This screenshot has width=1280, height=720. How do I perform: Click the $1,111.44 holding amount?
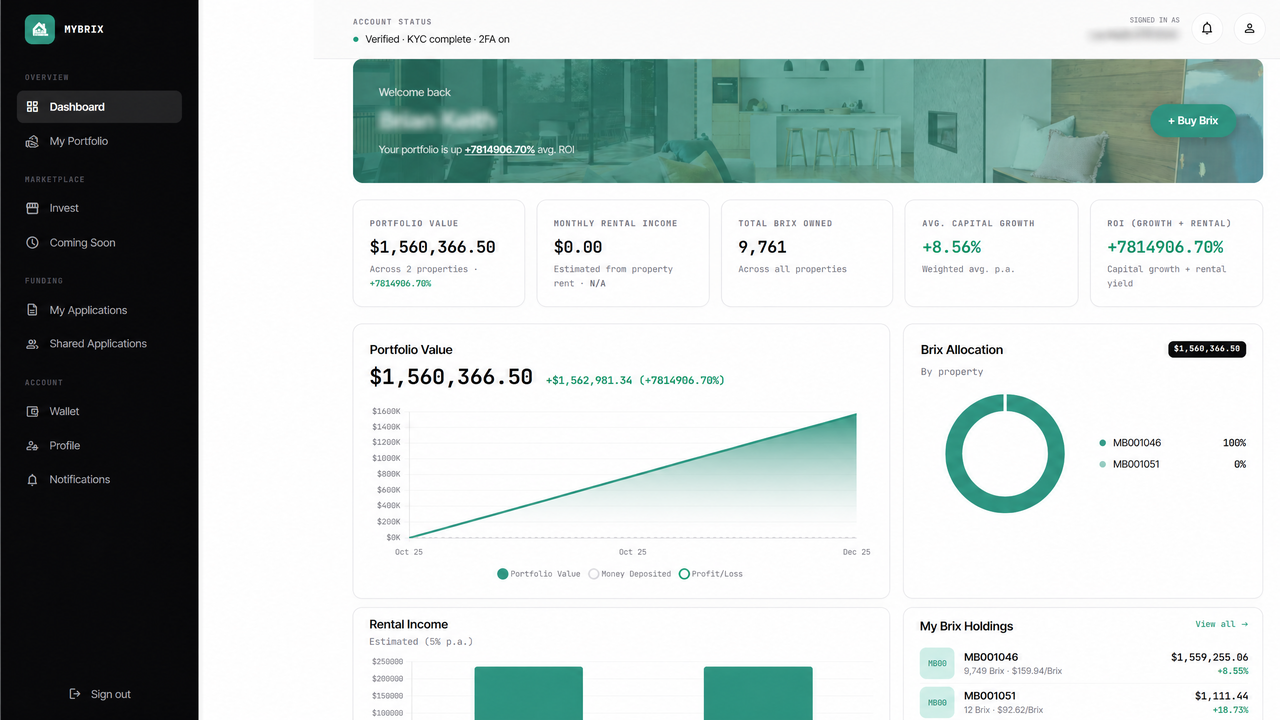[x=1221, y=696]
